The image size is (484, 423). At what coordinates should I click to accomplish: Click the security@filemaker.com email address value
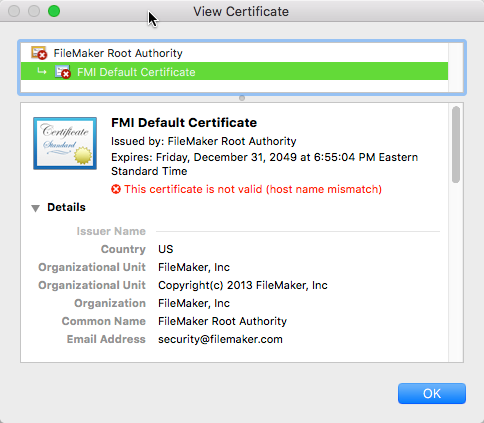tap(220, 339)
